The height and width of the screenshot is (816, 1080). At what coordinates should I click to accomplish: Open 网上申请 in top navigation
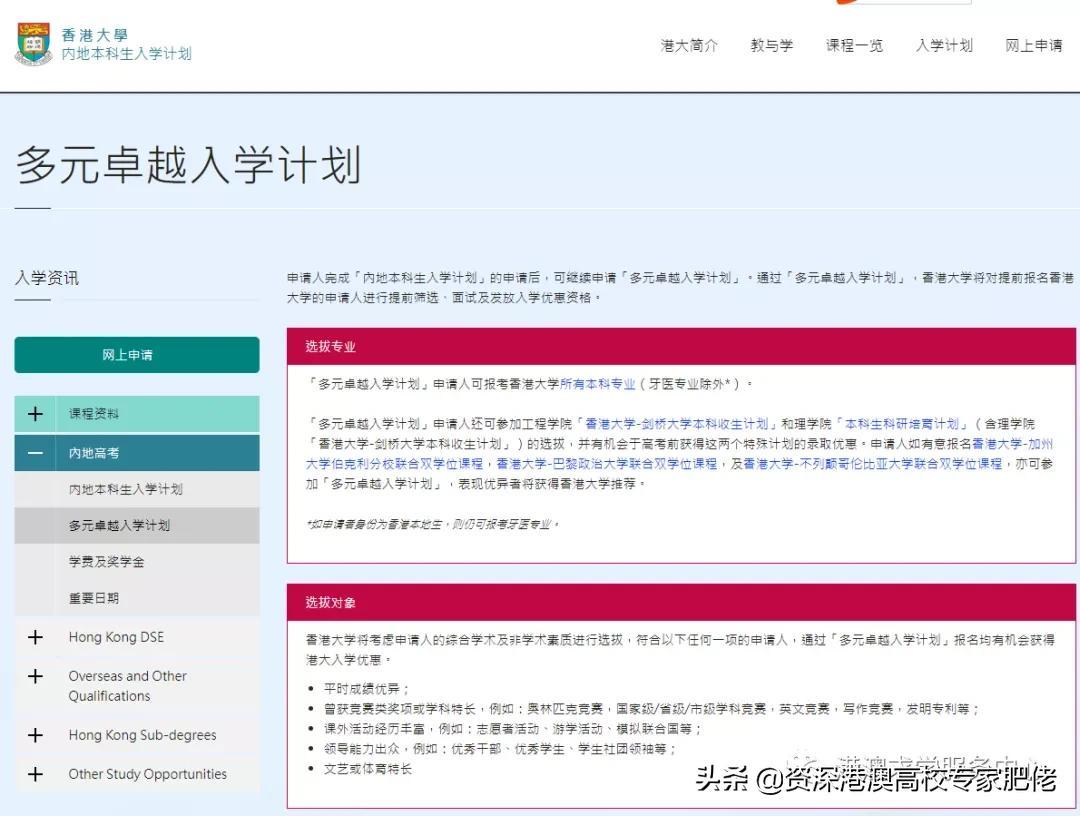pyautogui.click(x=1033, y=45)
